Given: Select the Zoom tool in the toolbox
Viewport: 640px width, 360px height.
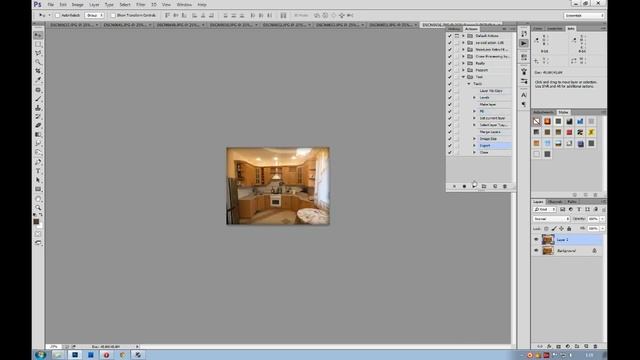Looking at the screenshot, I should click(x=38, y=207).
